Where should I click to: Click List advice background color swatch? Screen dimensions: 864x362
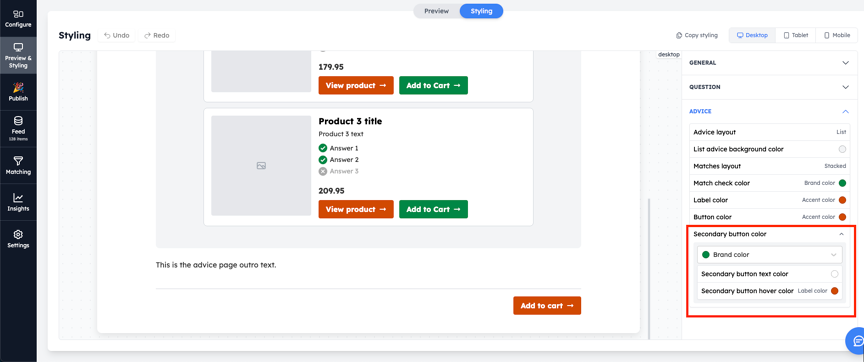click(x=842, y=149)
